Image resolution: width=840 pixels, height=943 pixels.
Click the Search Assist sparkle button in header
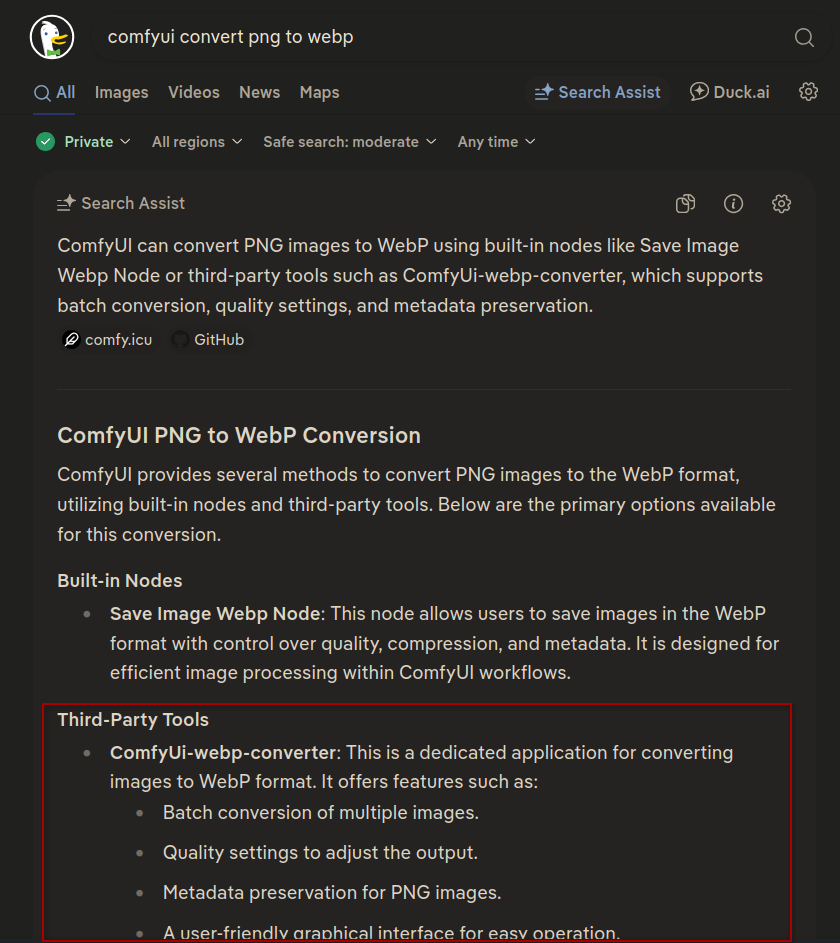click(598, 92)
